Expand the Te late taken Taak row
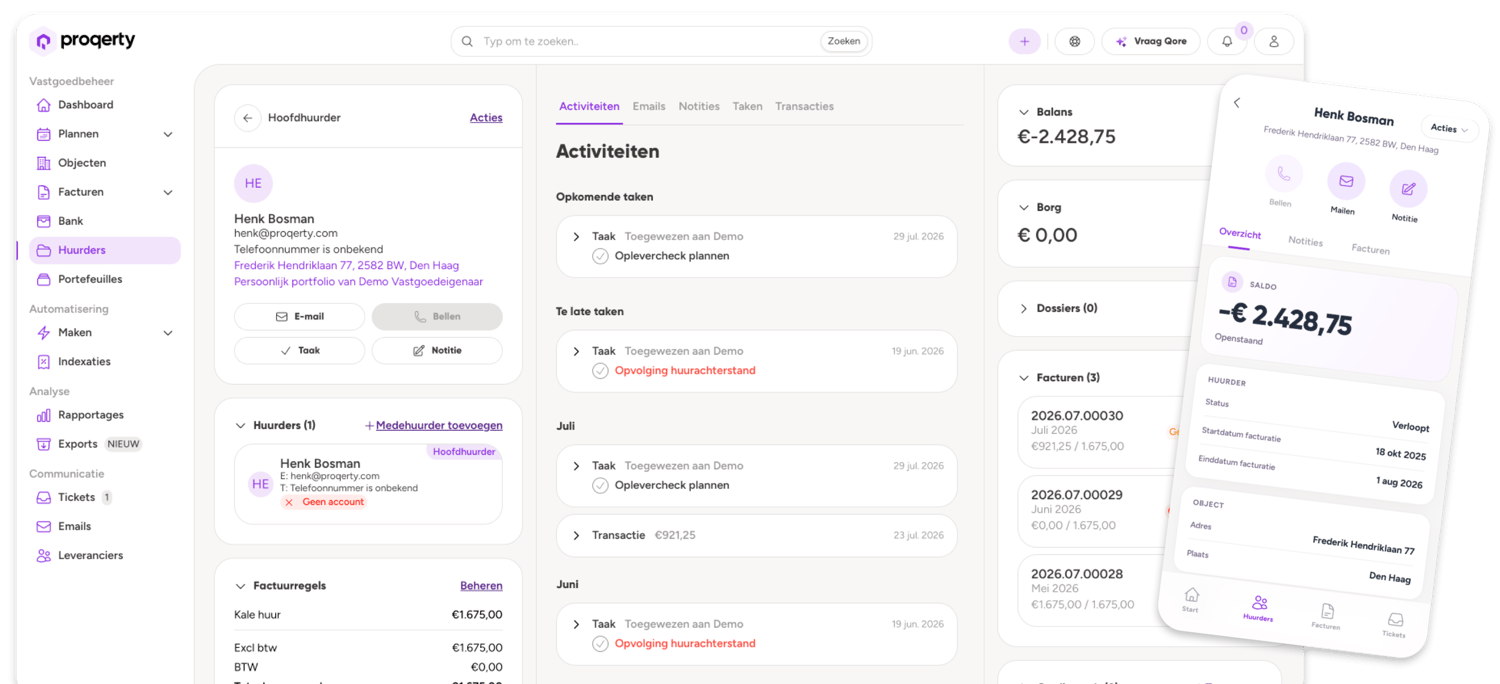This screenshot has height=684, width=1500. tap(576, 352)
